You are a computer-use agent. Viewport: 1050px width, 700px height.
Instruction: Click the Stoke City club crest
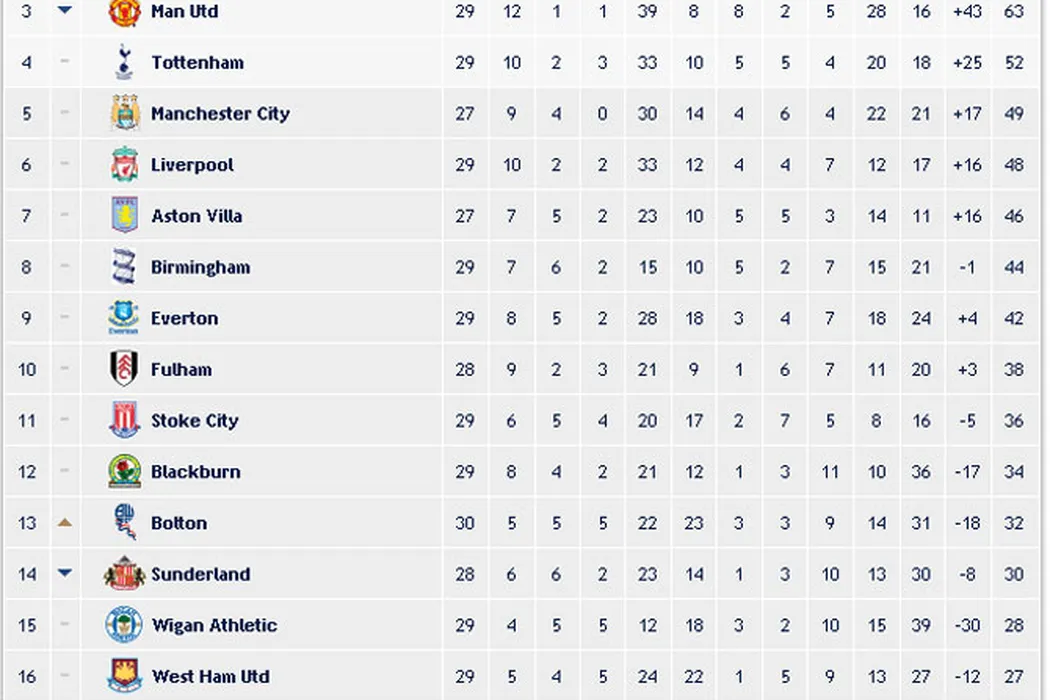[x=124, y=420]
